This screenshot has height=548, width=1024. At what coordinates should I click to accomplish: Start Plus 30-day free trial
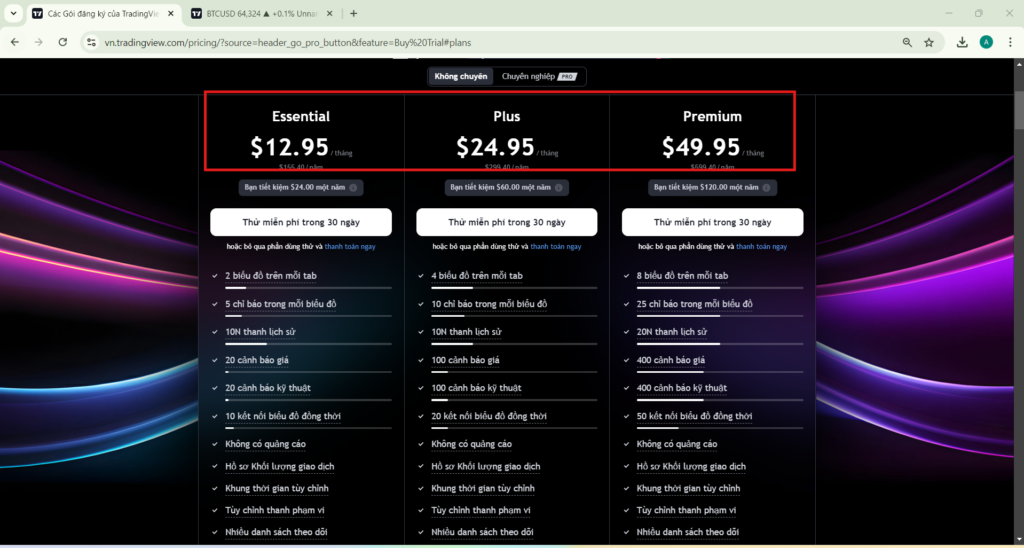(x=507, y=222)
